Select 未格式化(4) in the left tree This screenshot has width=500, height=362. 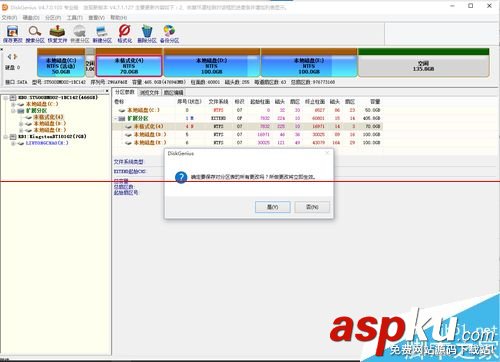tap(48, 117)
